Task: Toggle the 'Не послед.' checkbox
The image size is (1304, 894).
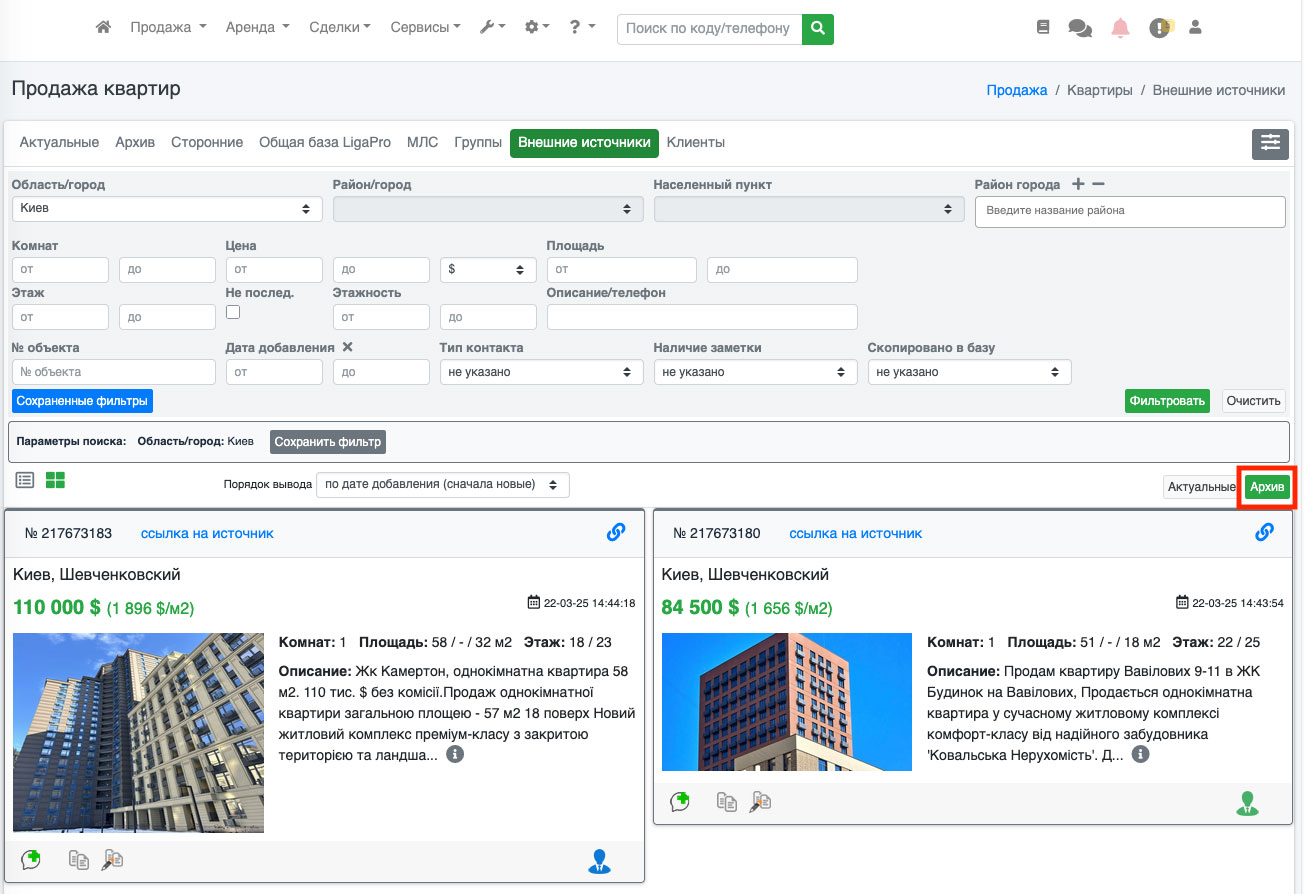Action: coord(233,312)
